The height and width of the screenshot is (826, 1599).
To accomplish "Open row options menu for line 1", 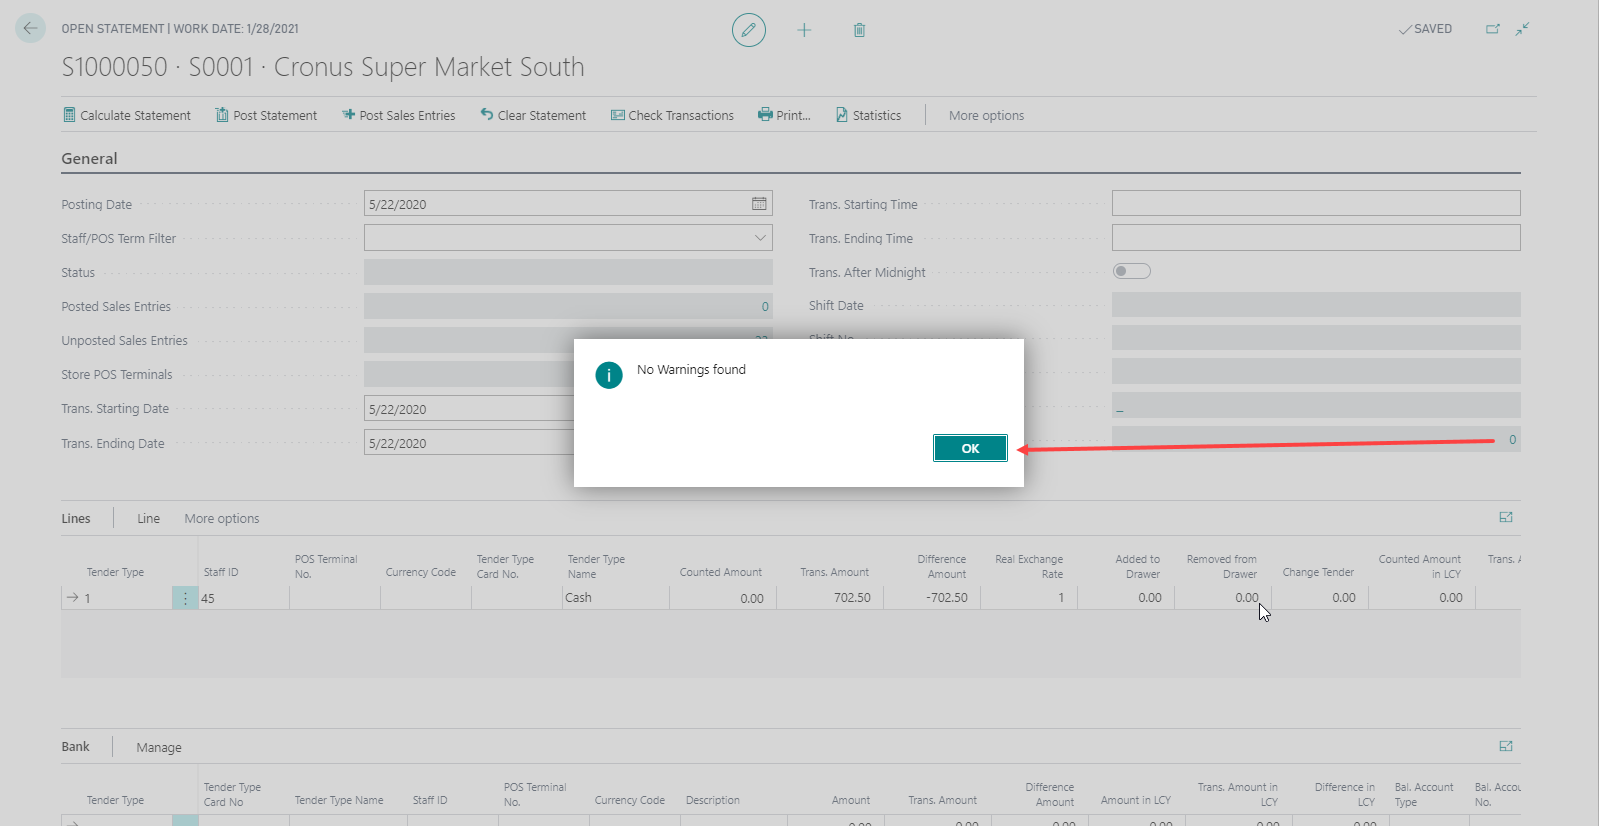I will coord(185,598).
